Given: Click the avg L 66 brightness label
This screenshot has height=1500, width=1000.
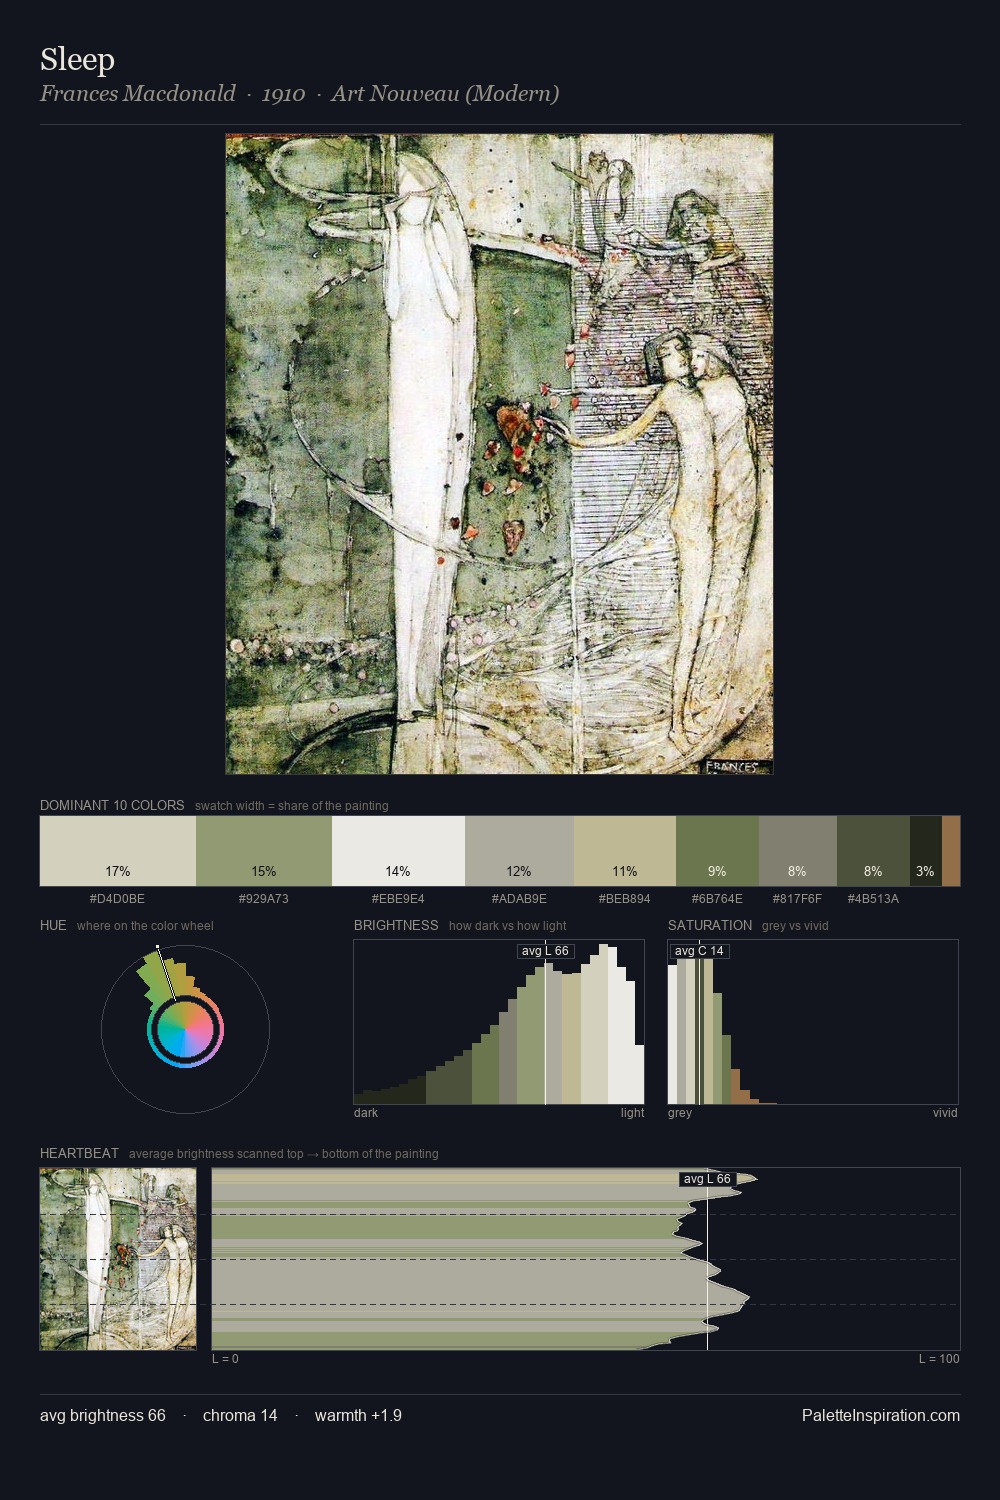Looking at the screenshot, I should point(545,951).
